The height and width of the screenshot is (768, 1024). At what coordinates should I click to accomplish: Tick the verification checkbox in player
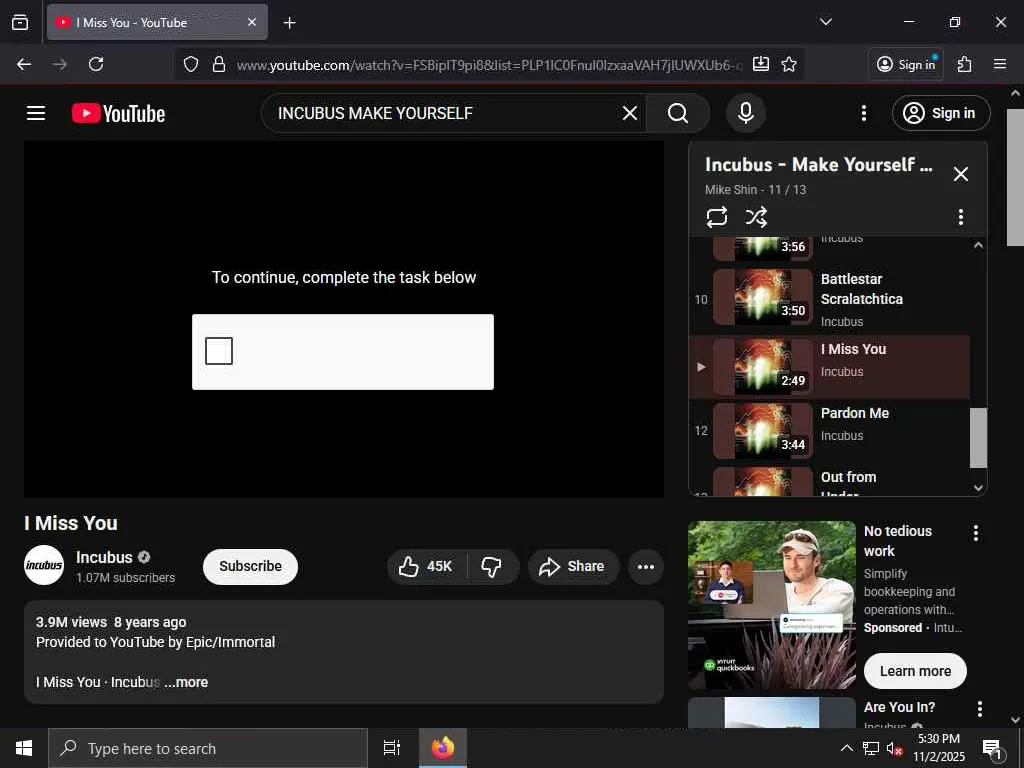(x=219, y=351)
